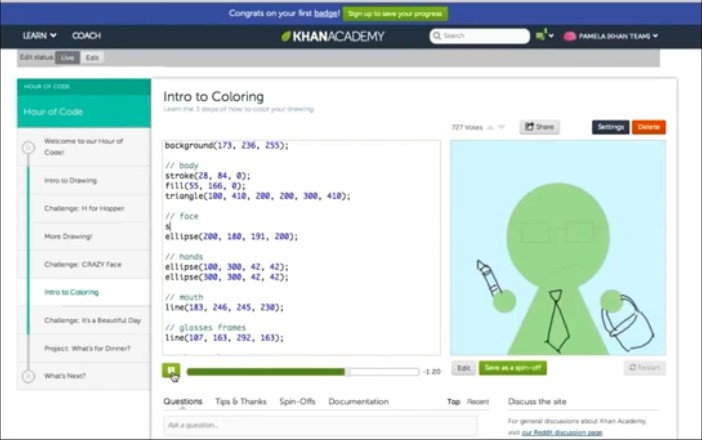The height and width of the screenshot is (440, 702).
Task: Click the Khan Academy leaf logo
Action: point(286,36)
